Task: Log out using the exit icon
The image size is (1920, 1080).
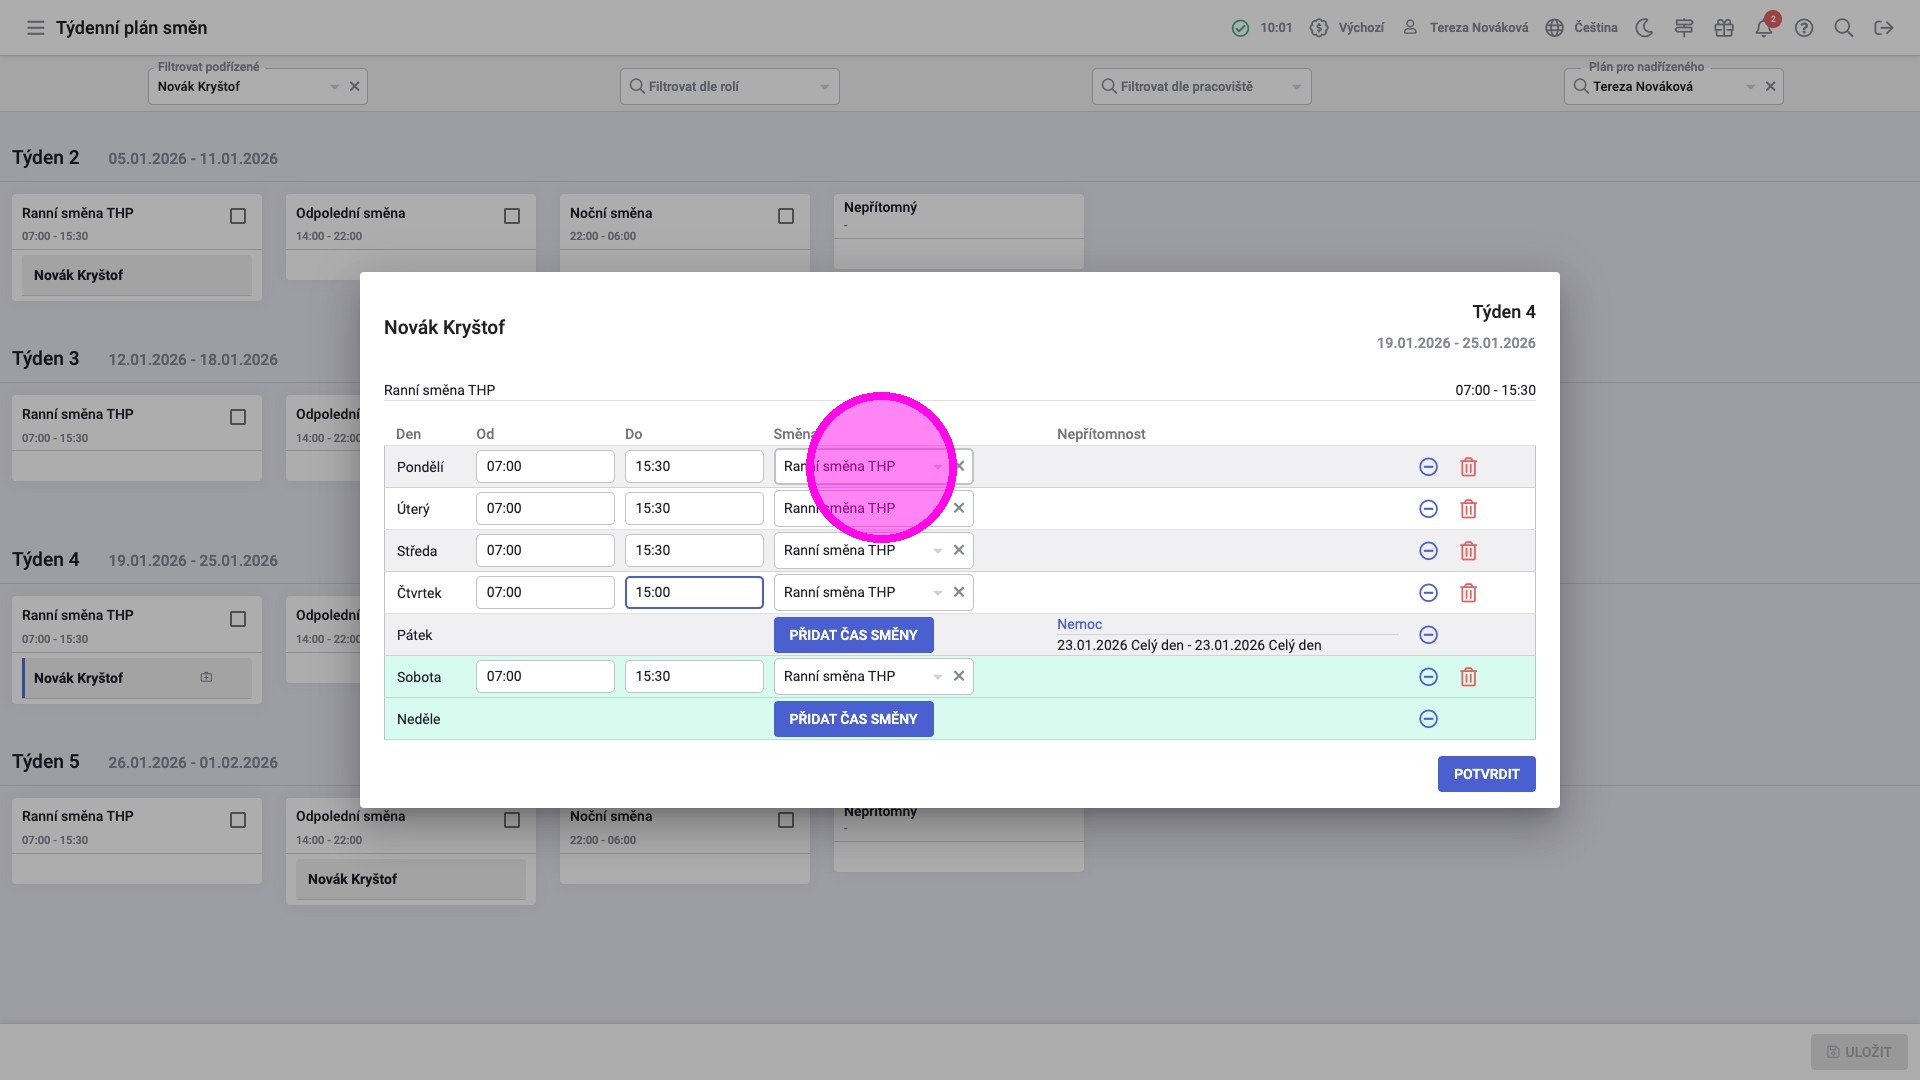Action: 1883,28
